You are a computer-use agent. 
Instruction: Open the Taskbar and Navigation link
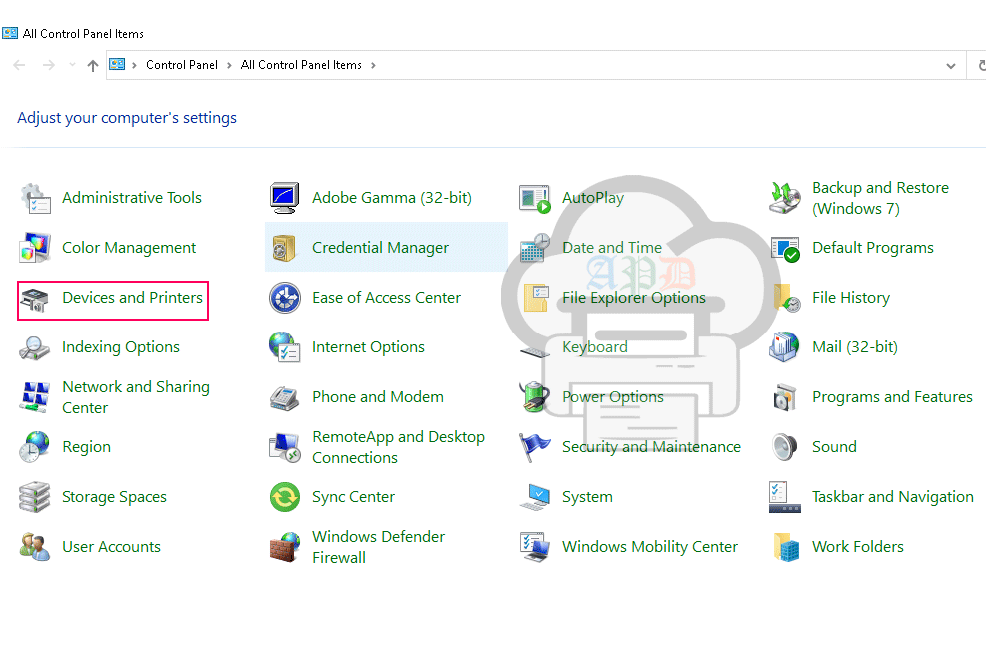tap(893, 497)
